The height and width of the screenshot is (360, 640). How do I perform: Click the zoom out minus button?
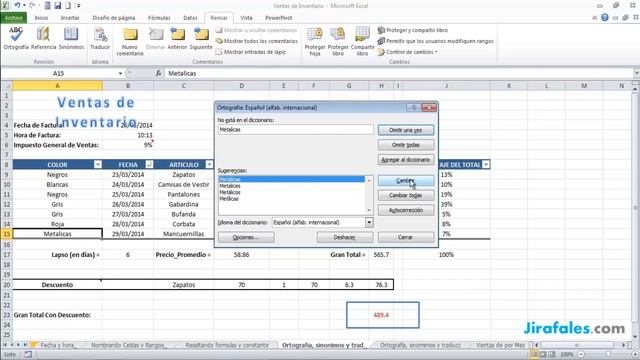coord(581,355)
